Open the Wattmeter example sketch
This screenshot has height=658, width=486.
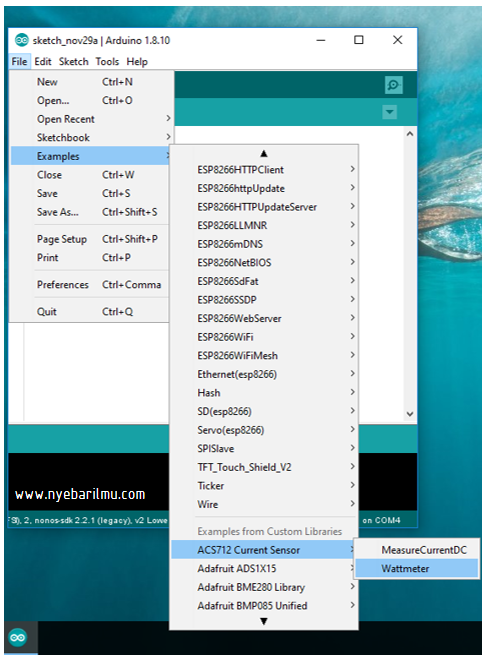417,569
